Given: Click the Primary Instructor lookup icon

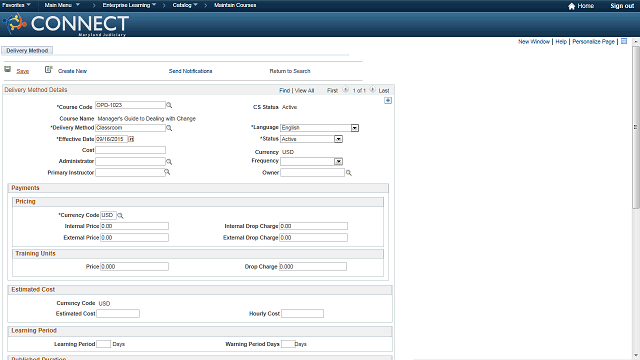Looking at the screenshot, I should point(167,172).
